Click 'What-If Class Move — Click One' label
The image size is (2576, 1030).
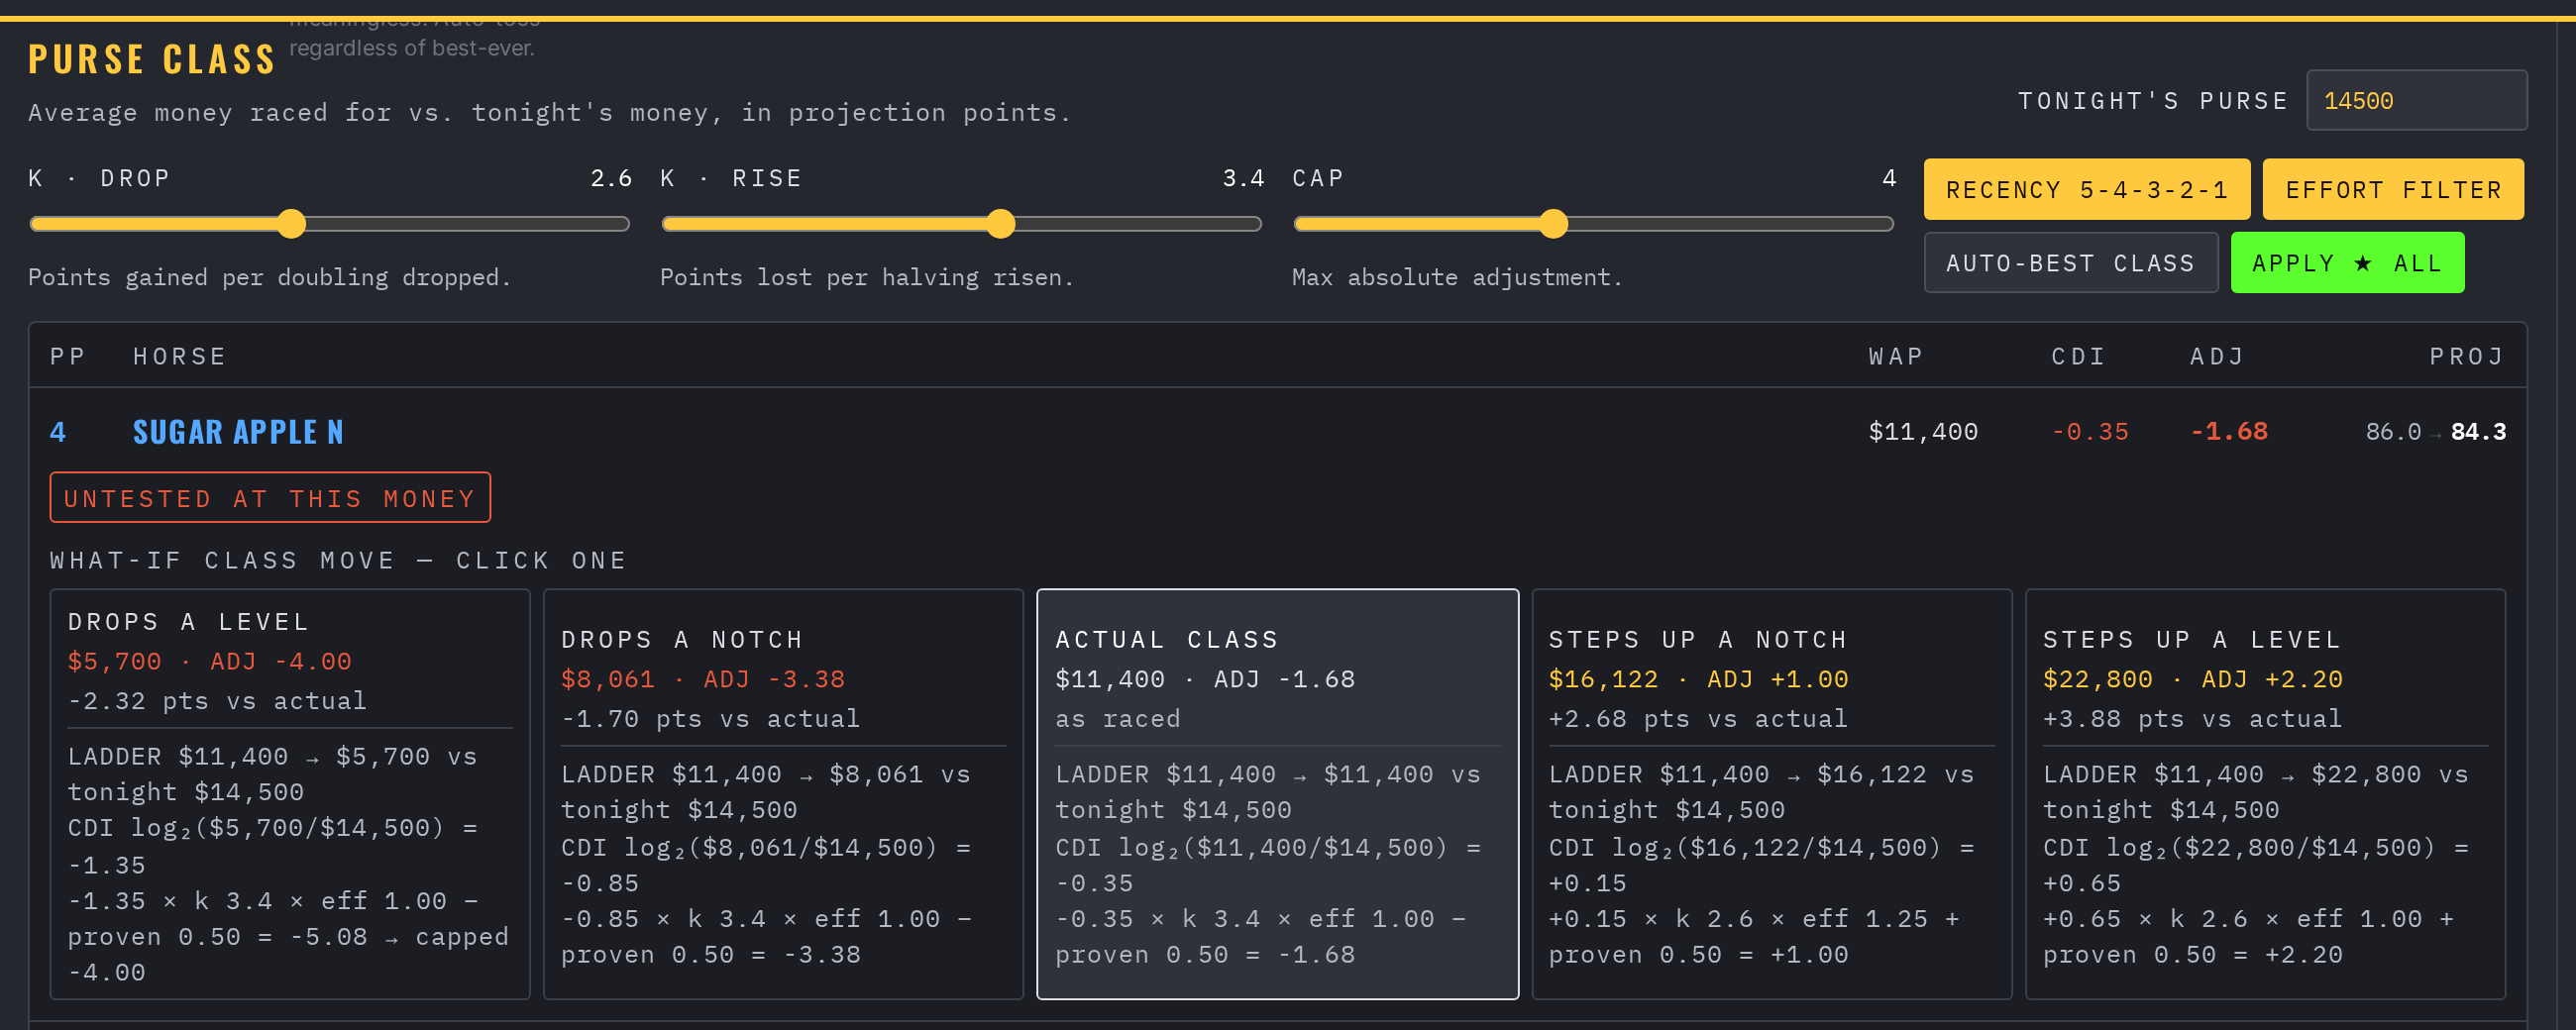point(338,561)
